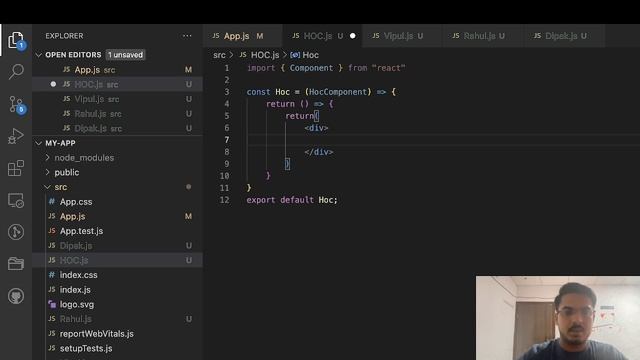Open Rahul.js in the src folder tree
Screen dimensions: 640x360
click(x=118, y=319)
